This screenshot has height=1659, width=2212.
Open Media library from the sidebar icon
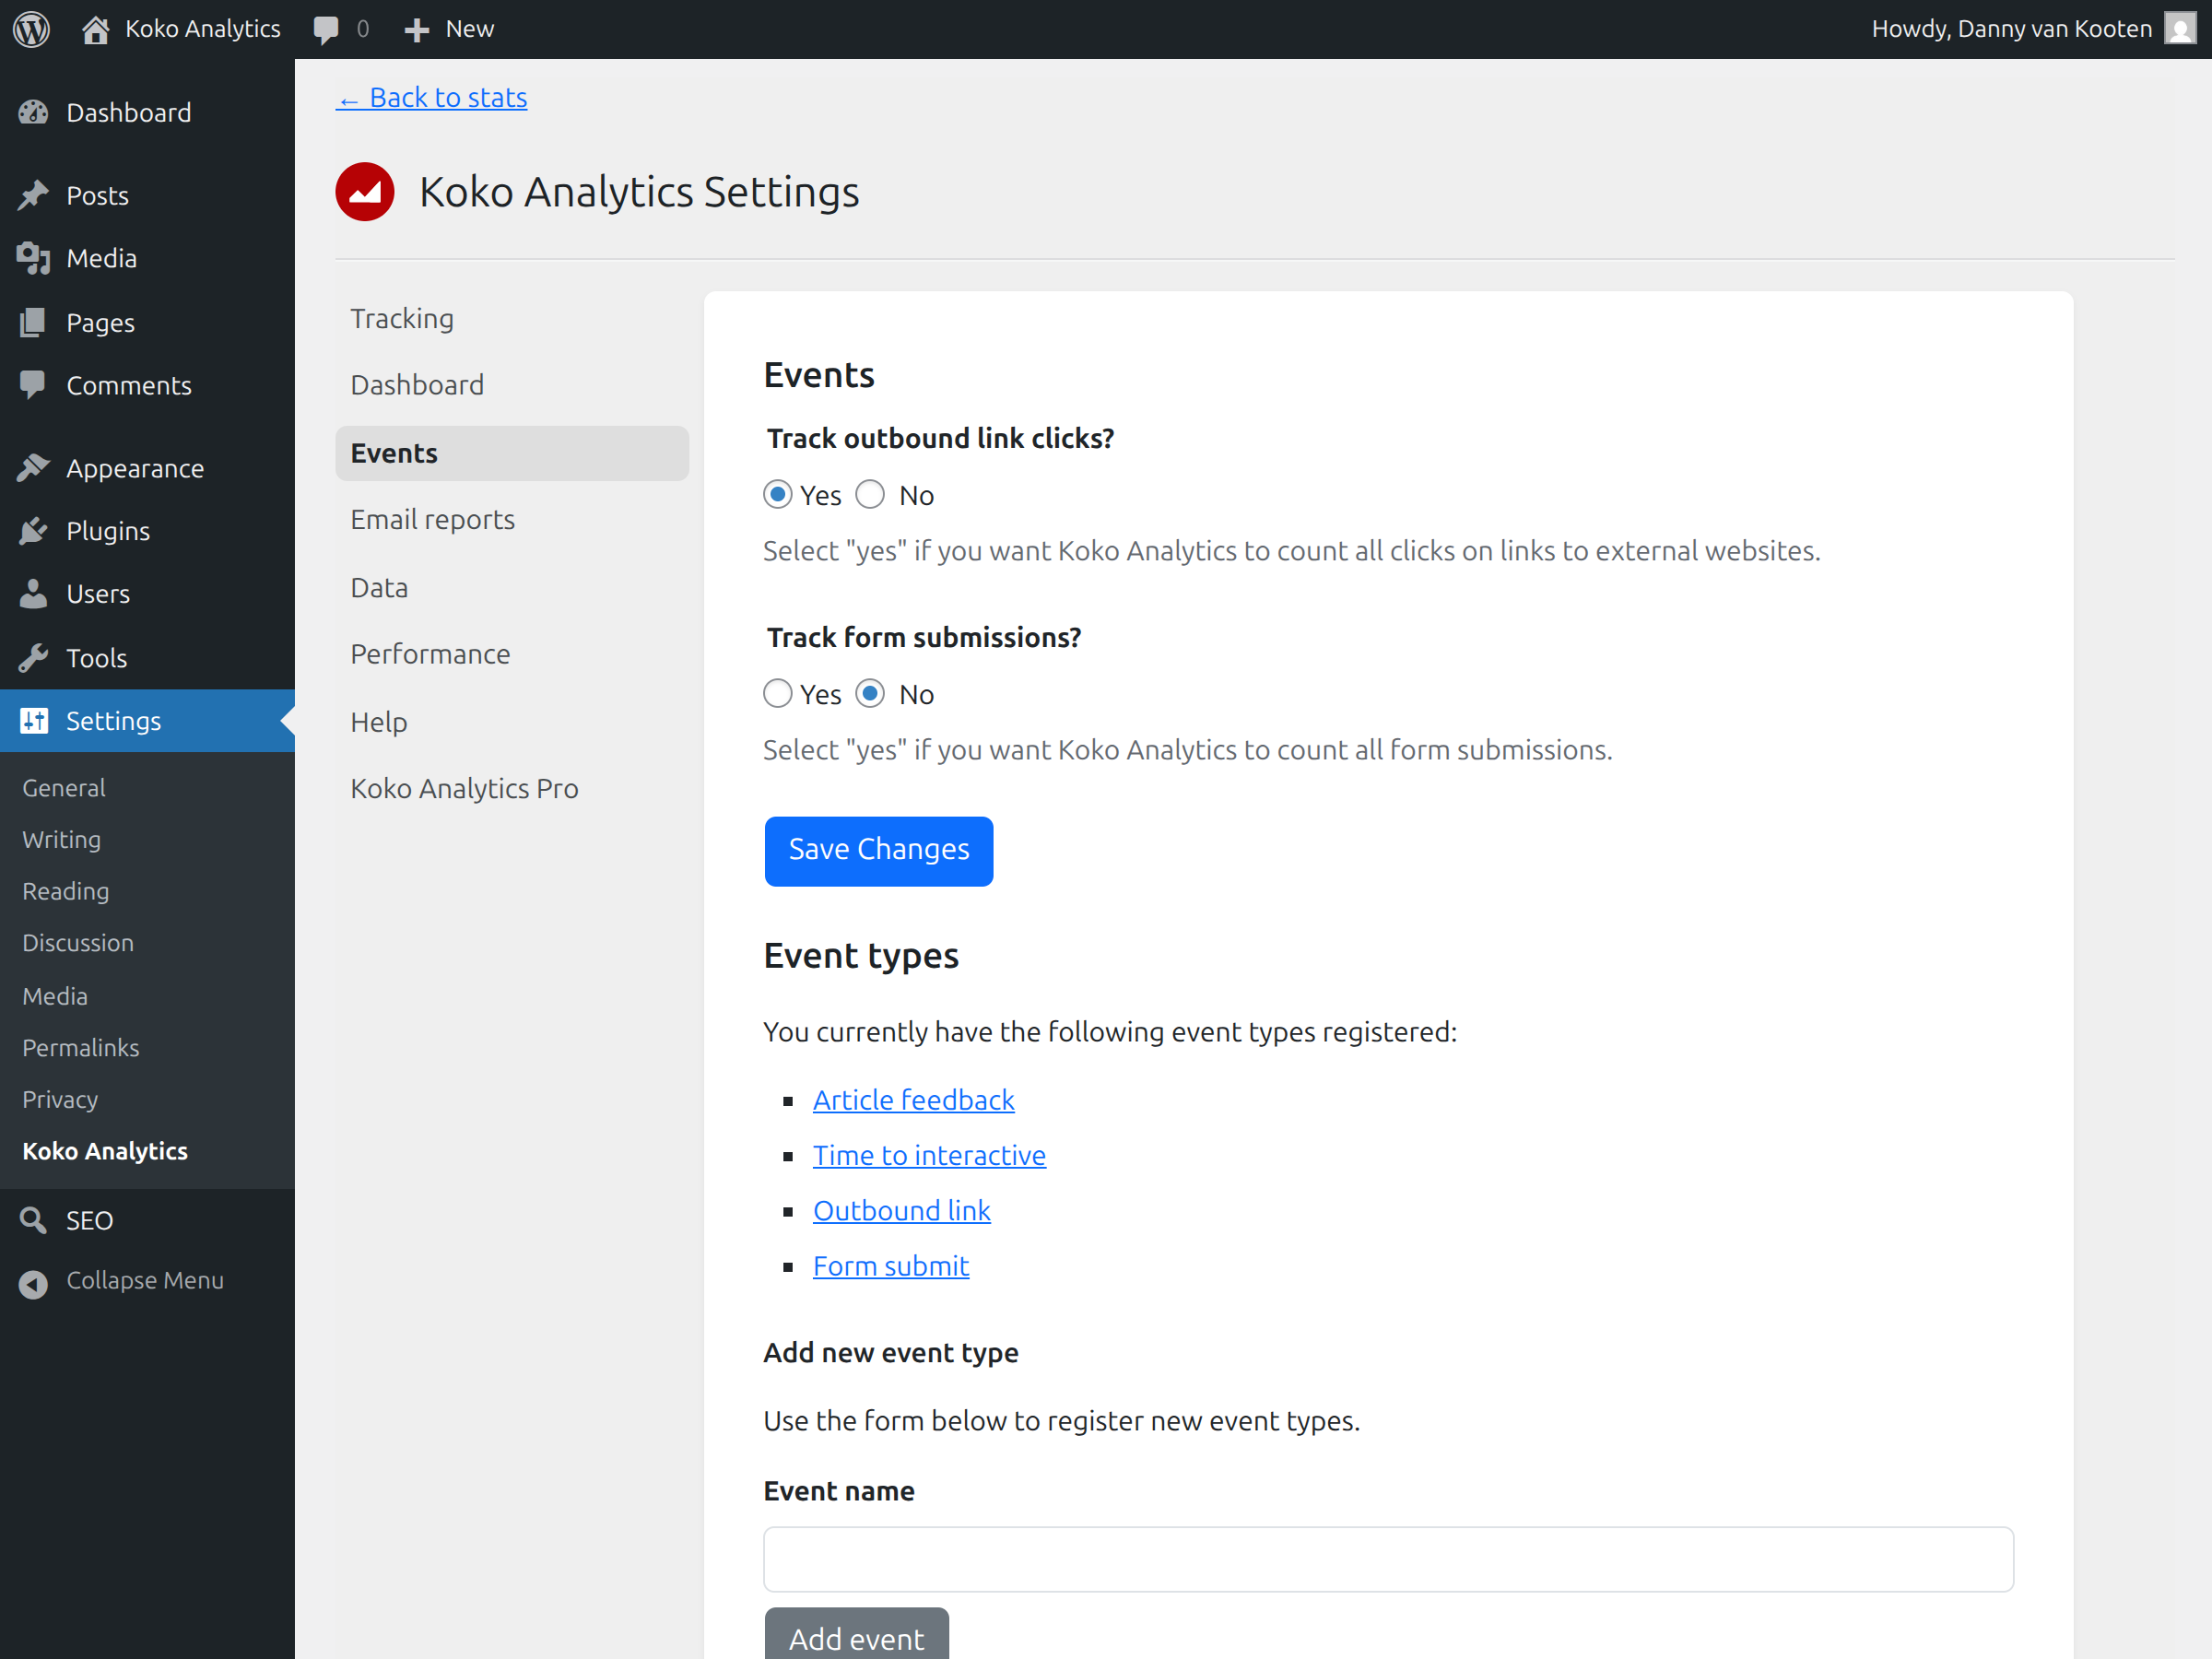pos(33,258)
